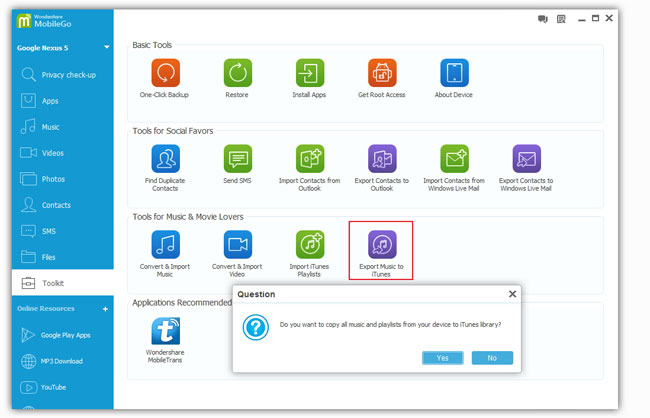
Task: Open Convert & Import Music tool
Action: pyautogui.click(x=165, y=245)
